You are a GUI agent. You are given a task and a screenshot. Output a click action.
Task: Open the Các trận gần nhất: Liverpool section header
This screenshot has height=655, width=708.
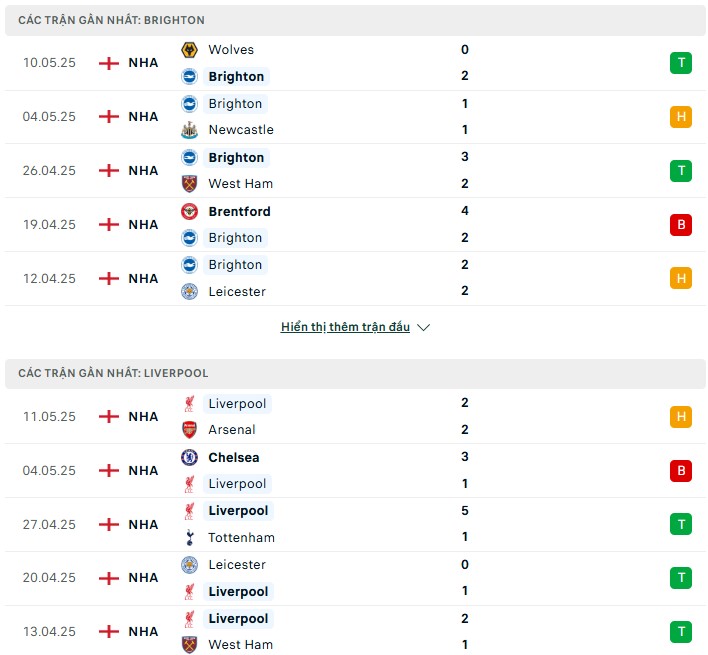(x=355, y=373)
